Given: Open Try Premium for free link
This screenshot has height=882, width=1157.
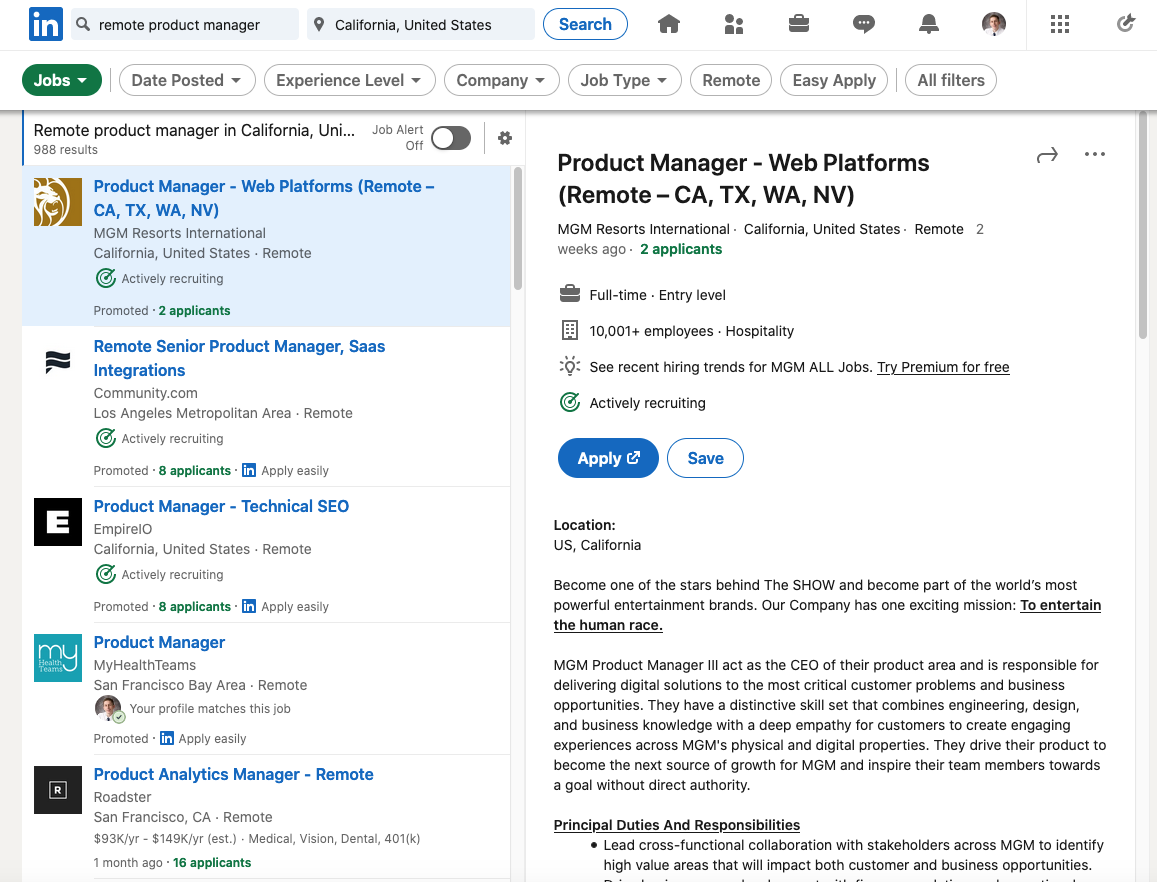Looking at the screenshot, I should [x=943, y=367].
